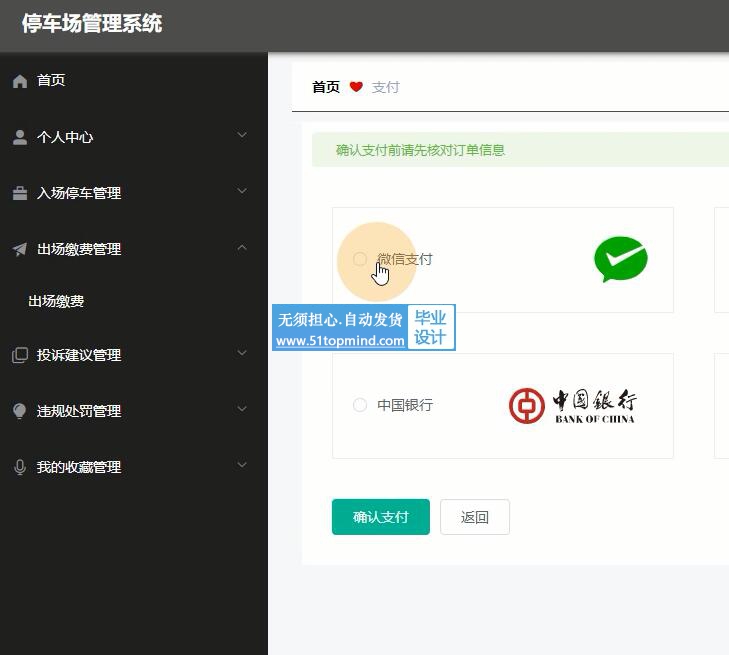Image resolution: width=729 pixels, height=655 pixels.
Task: Click the 中国银行 label text
Action: point(405,405)
